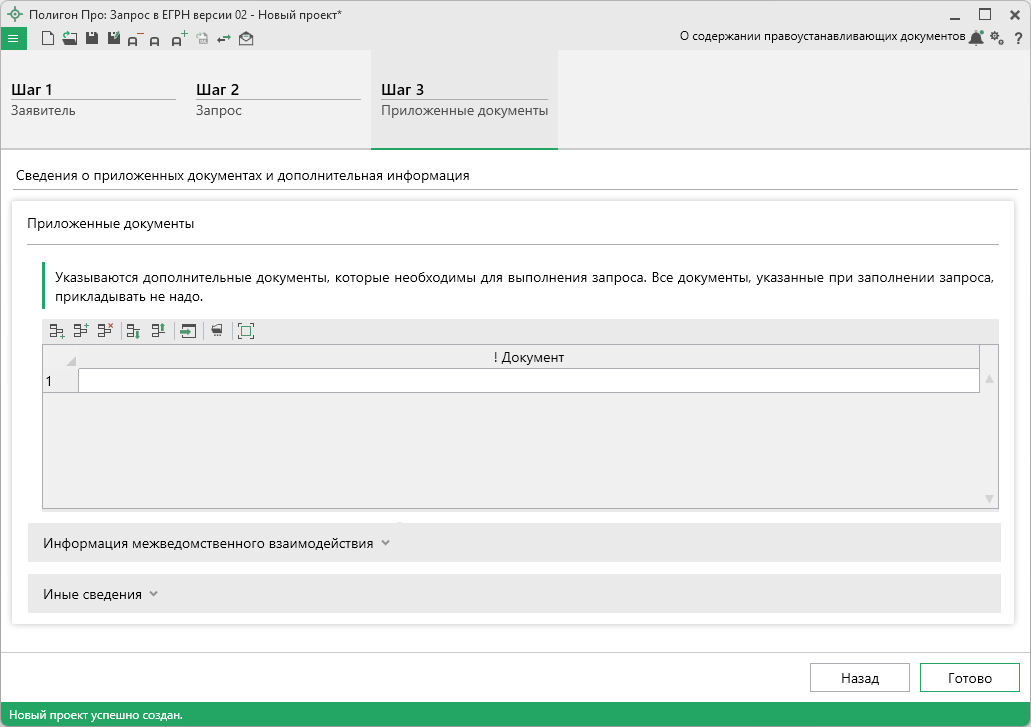Screen dimensions: 1031x727
Task: Click the envelope send icon in toolbar
Action: click(x=246, y=39)
